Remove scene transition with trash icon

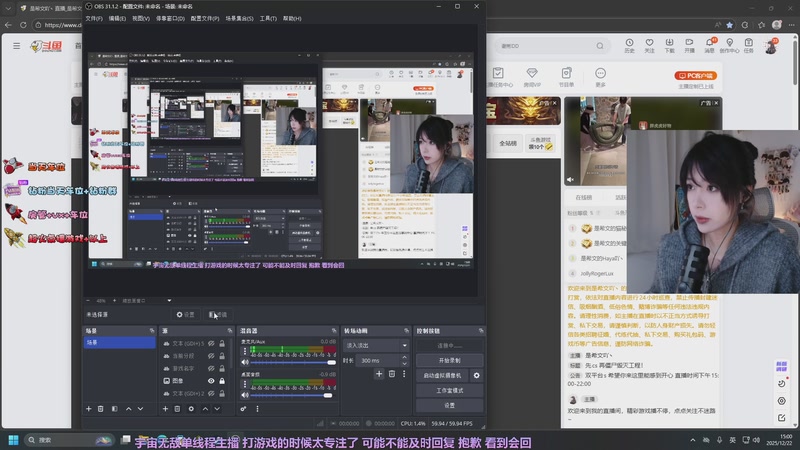coord(392,374)
